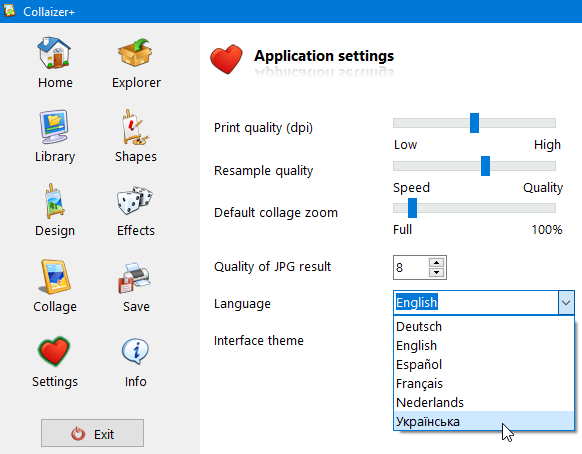Open the Explorer box icon
This screenshot has width=582, height=454.
tap(135, 53)
